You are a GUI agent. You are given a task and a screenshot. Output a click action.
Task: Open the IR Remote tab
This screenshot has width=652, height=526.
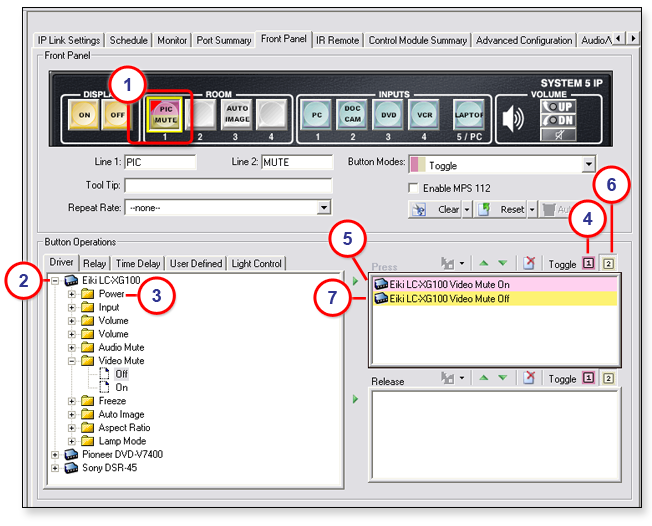point(337,40)
